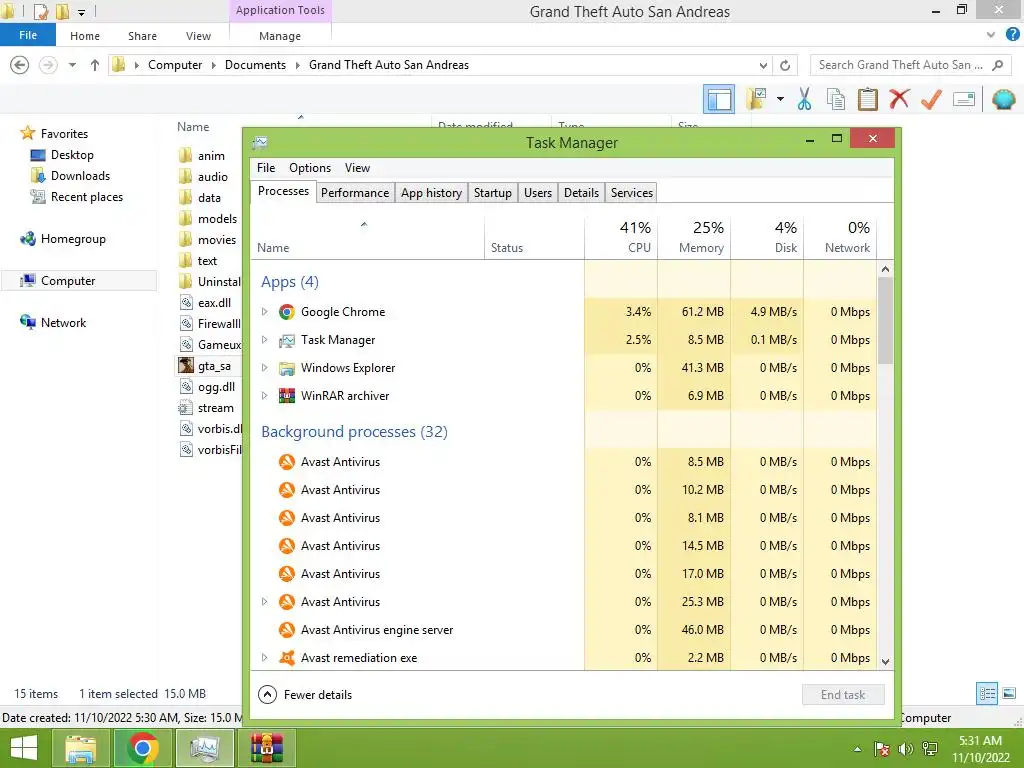Open the Home ribbon tab in Explorer

click(85, 36)
